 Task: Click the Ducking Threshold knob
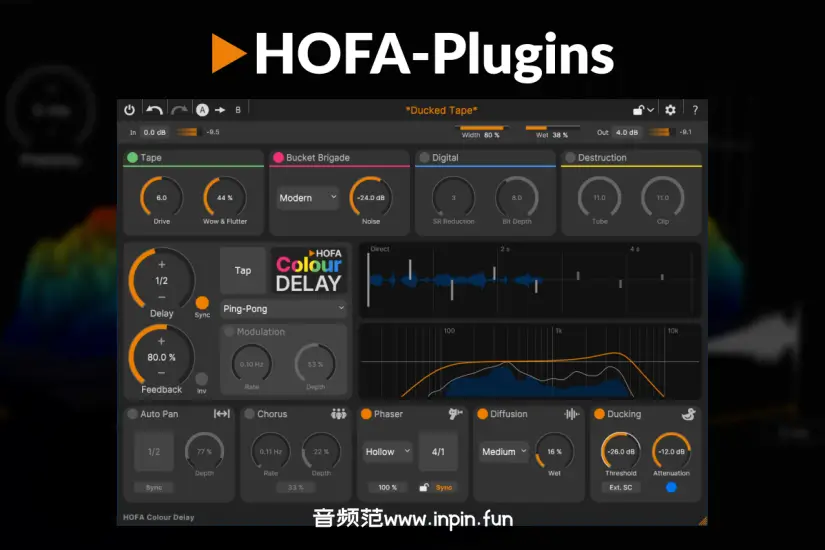tap(621, 452)
